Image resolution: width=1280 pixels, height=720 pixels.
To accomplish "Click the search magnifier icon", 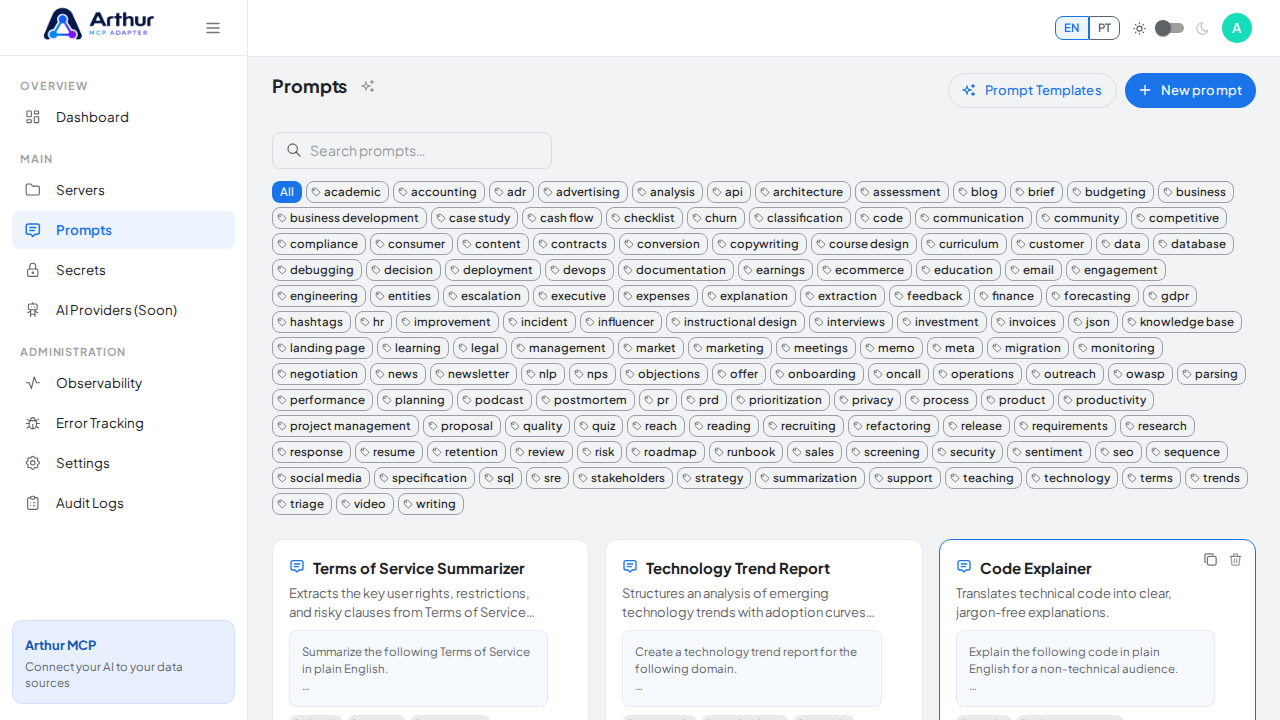I will click(294, 150).
